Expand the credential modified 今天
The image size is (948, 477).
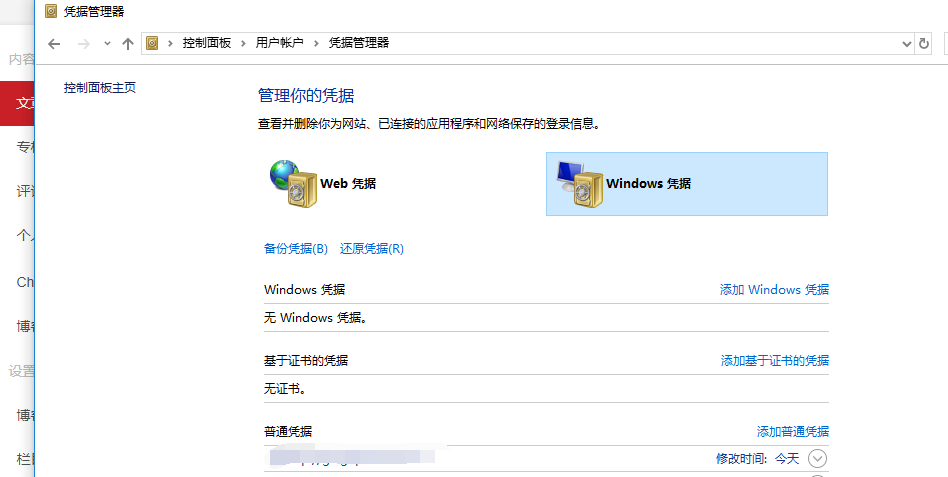817,459
